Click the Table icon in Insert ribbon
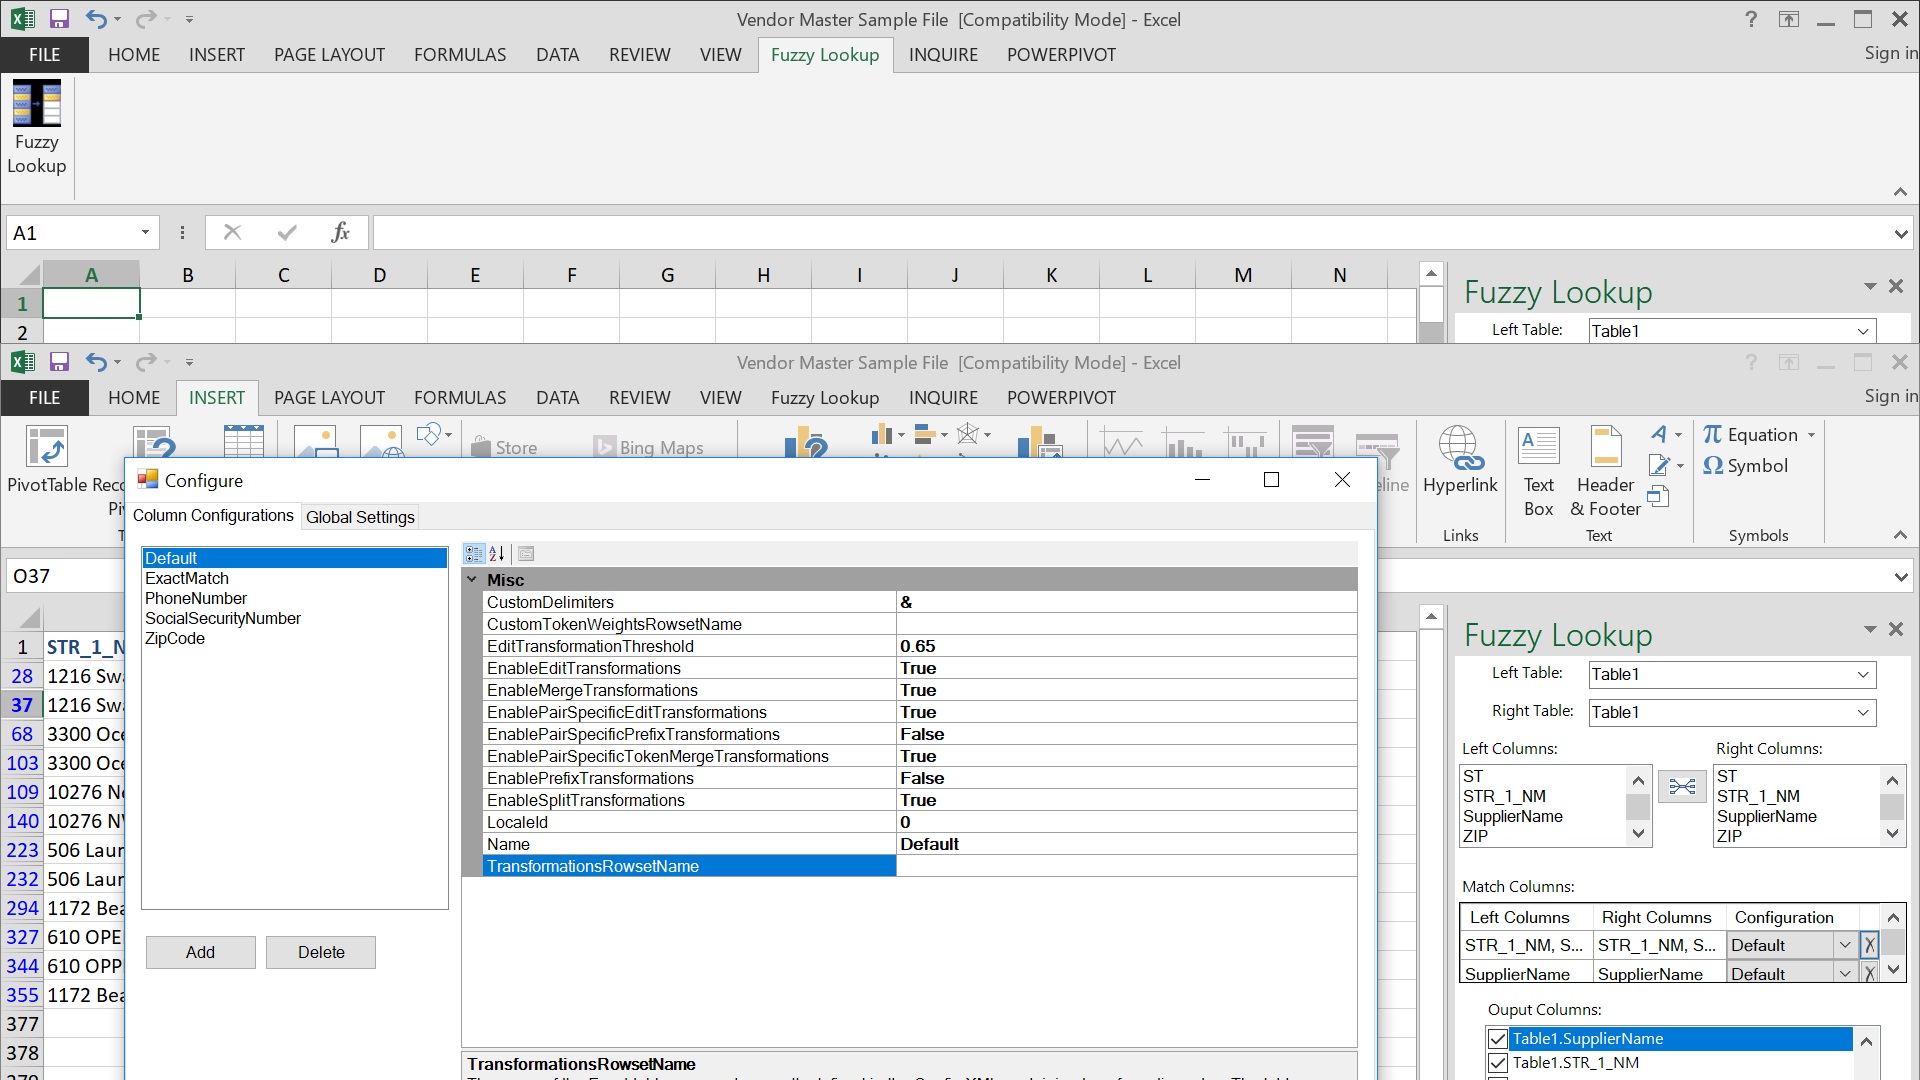This screenshot has height=1080, width=1920. pos(243,442)
